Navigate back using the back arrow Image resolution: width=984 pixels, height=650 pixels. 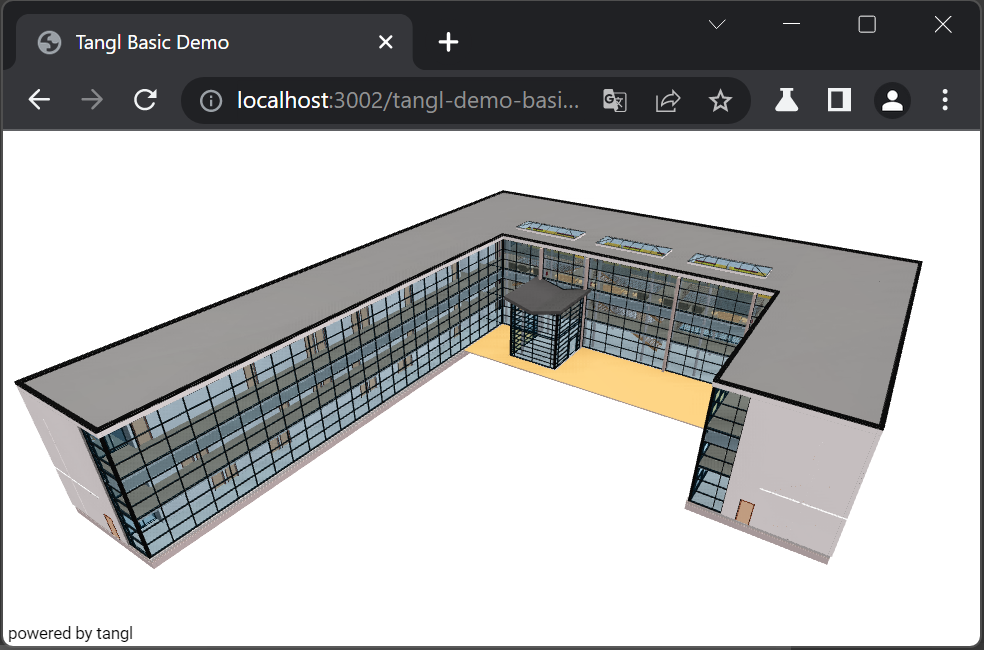(x=38, y=100)
